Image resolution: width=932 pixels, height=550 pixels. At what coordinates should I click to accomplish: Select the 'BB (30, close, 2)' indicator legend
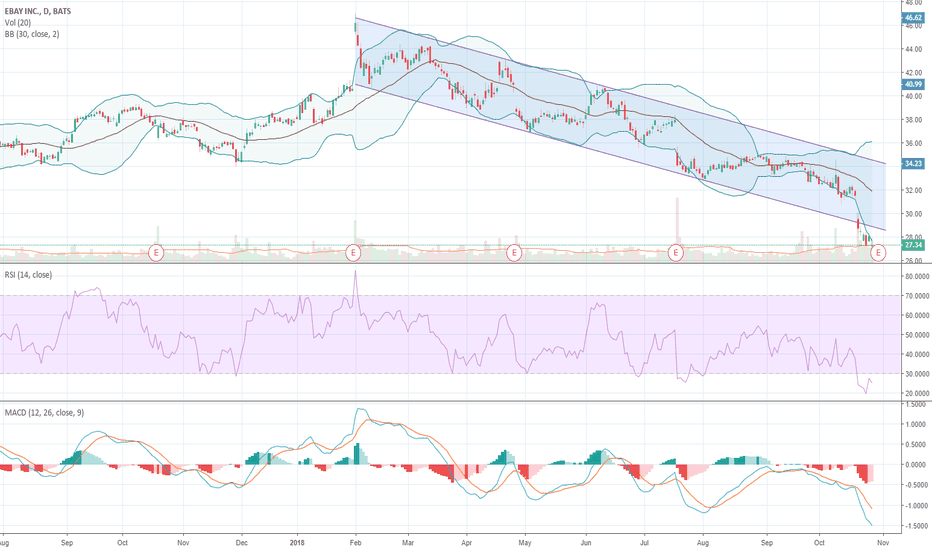32,34
